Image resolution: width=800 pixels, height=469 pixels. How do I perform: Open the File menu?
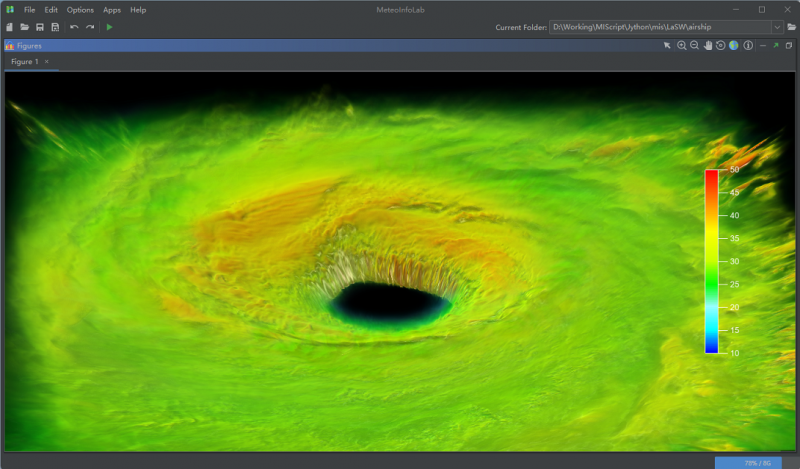pos(29,9)
